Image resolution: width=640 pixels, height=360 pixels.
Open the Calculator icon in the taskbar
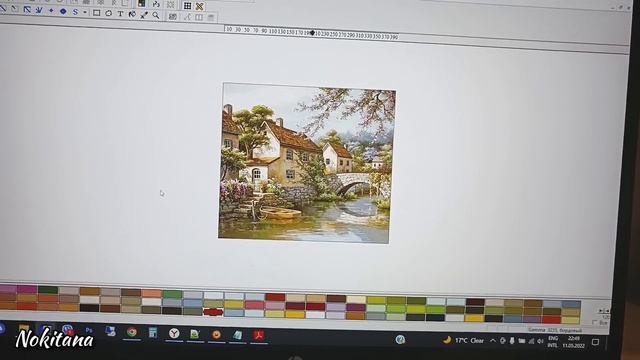(153, 333)
